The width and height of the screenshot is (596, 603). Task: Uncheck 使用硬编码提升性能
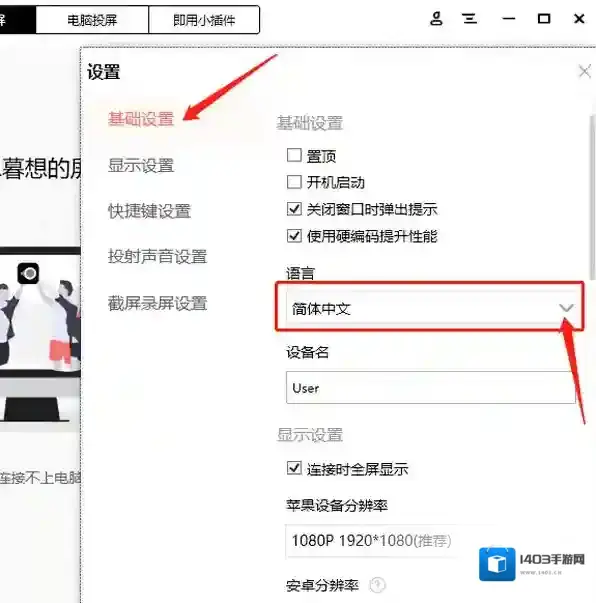(x=294, y=235)
